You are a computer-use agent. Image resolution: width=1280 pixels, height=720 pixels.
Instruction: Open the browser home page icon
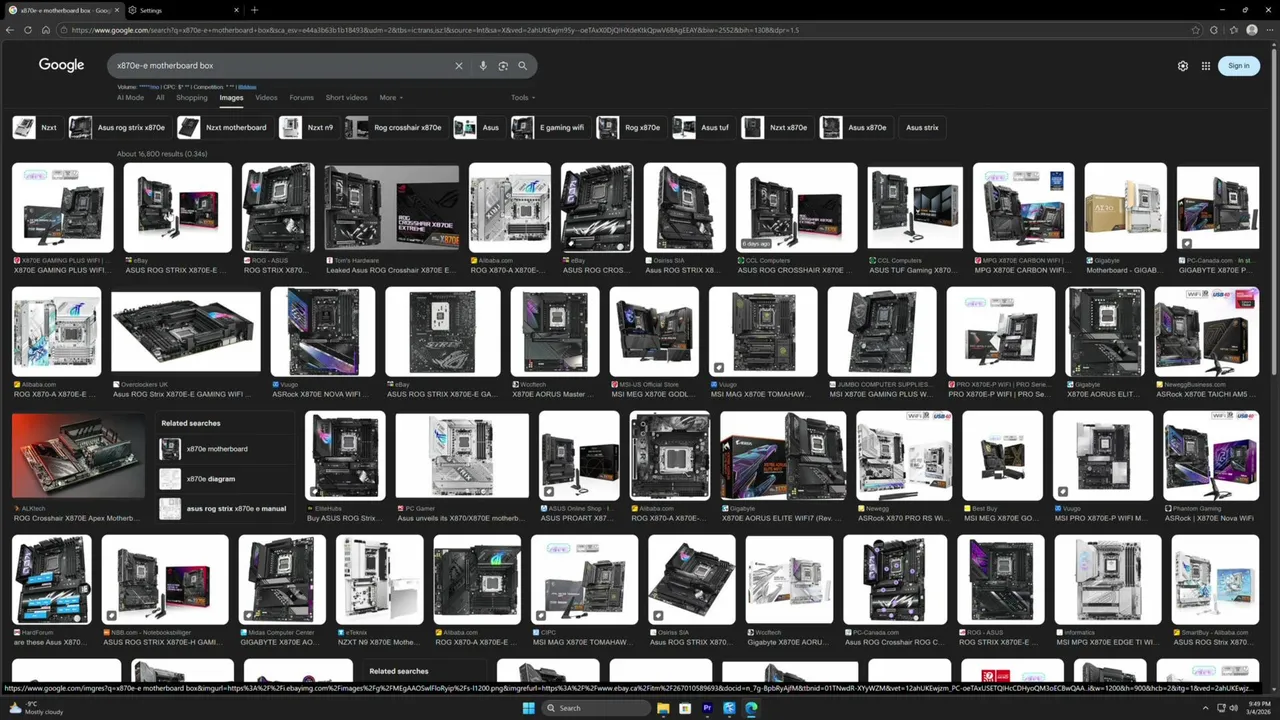(47, 30)
